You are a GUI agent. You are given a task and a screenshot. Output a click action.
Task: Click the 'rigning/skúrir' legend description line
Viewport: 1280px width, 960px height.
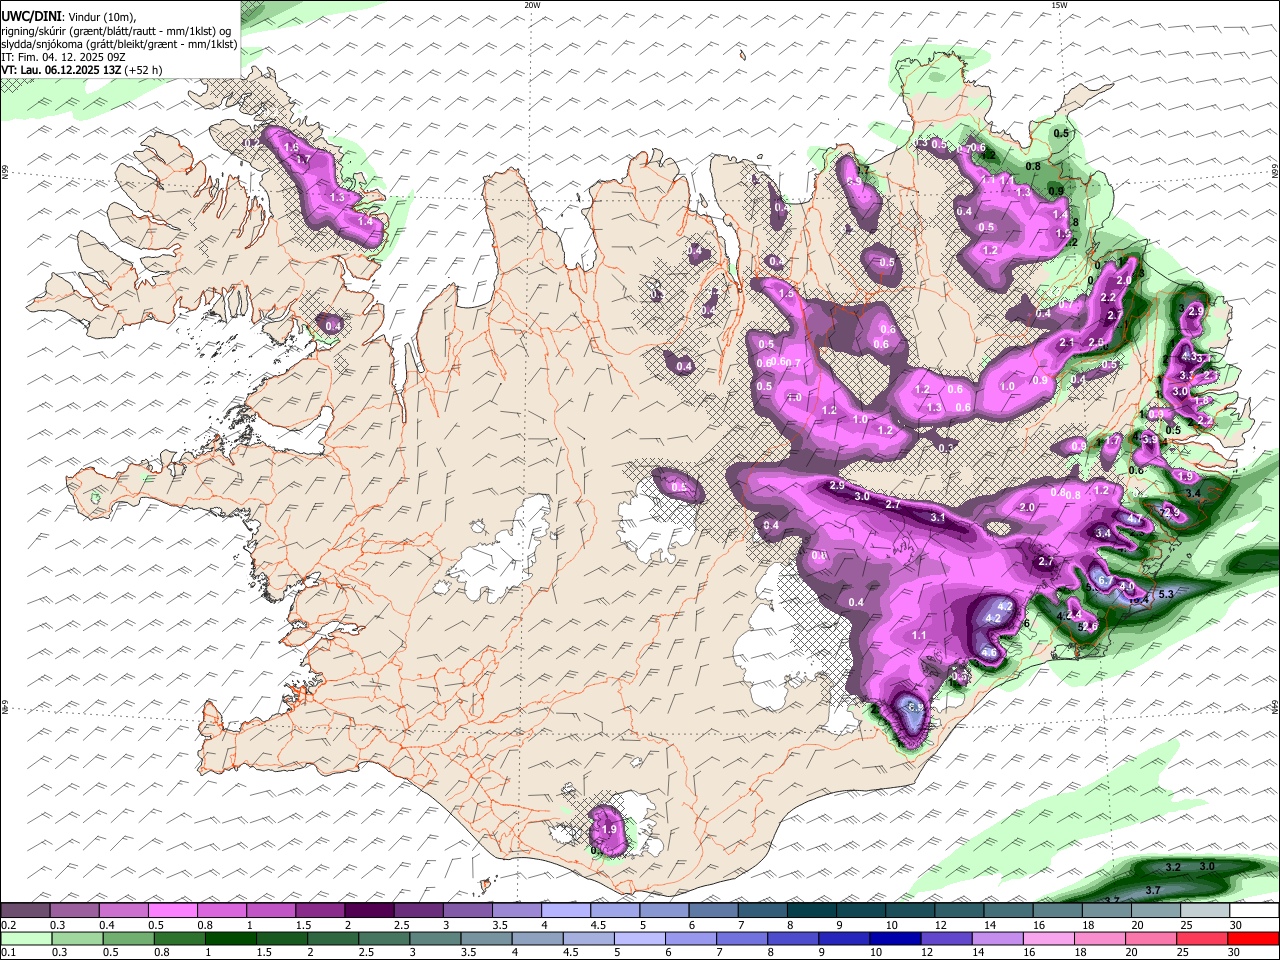pyautogui.click(x=116, y=30)
